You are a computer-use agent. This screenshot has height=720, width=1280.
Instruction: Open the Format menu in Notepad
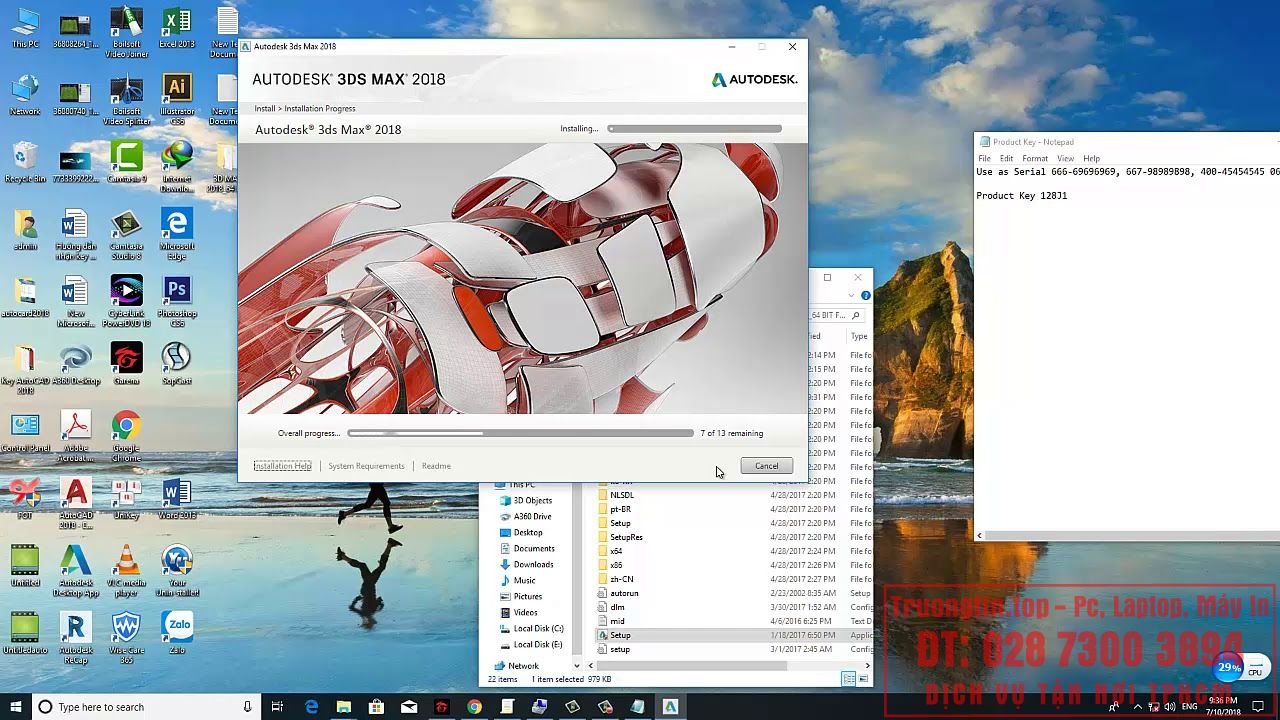pos(1035,158)
